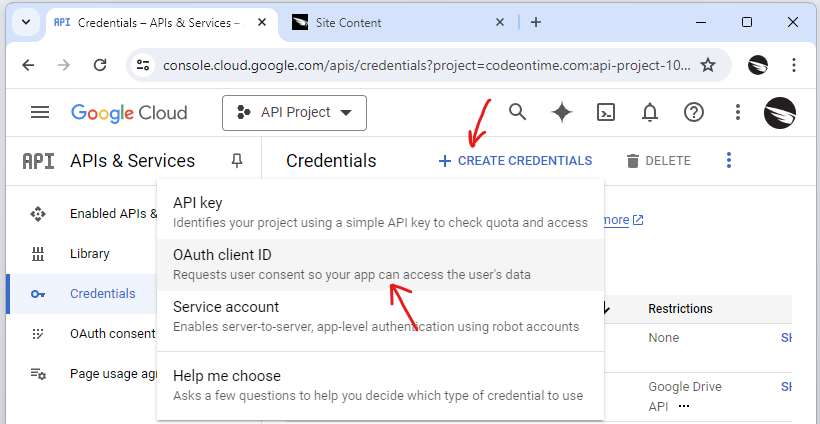Expand the browser tab search chevron

click(25, 22)
